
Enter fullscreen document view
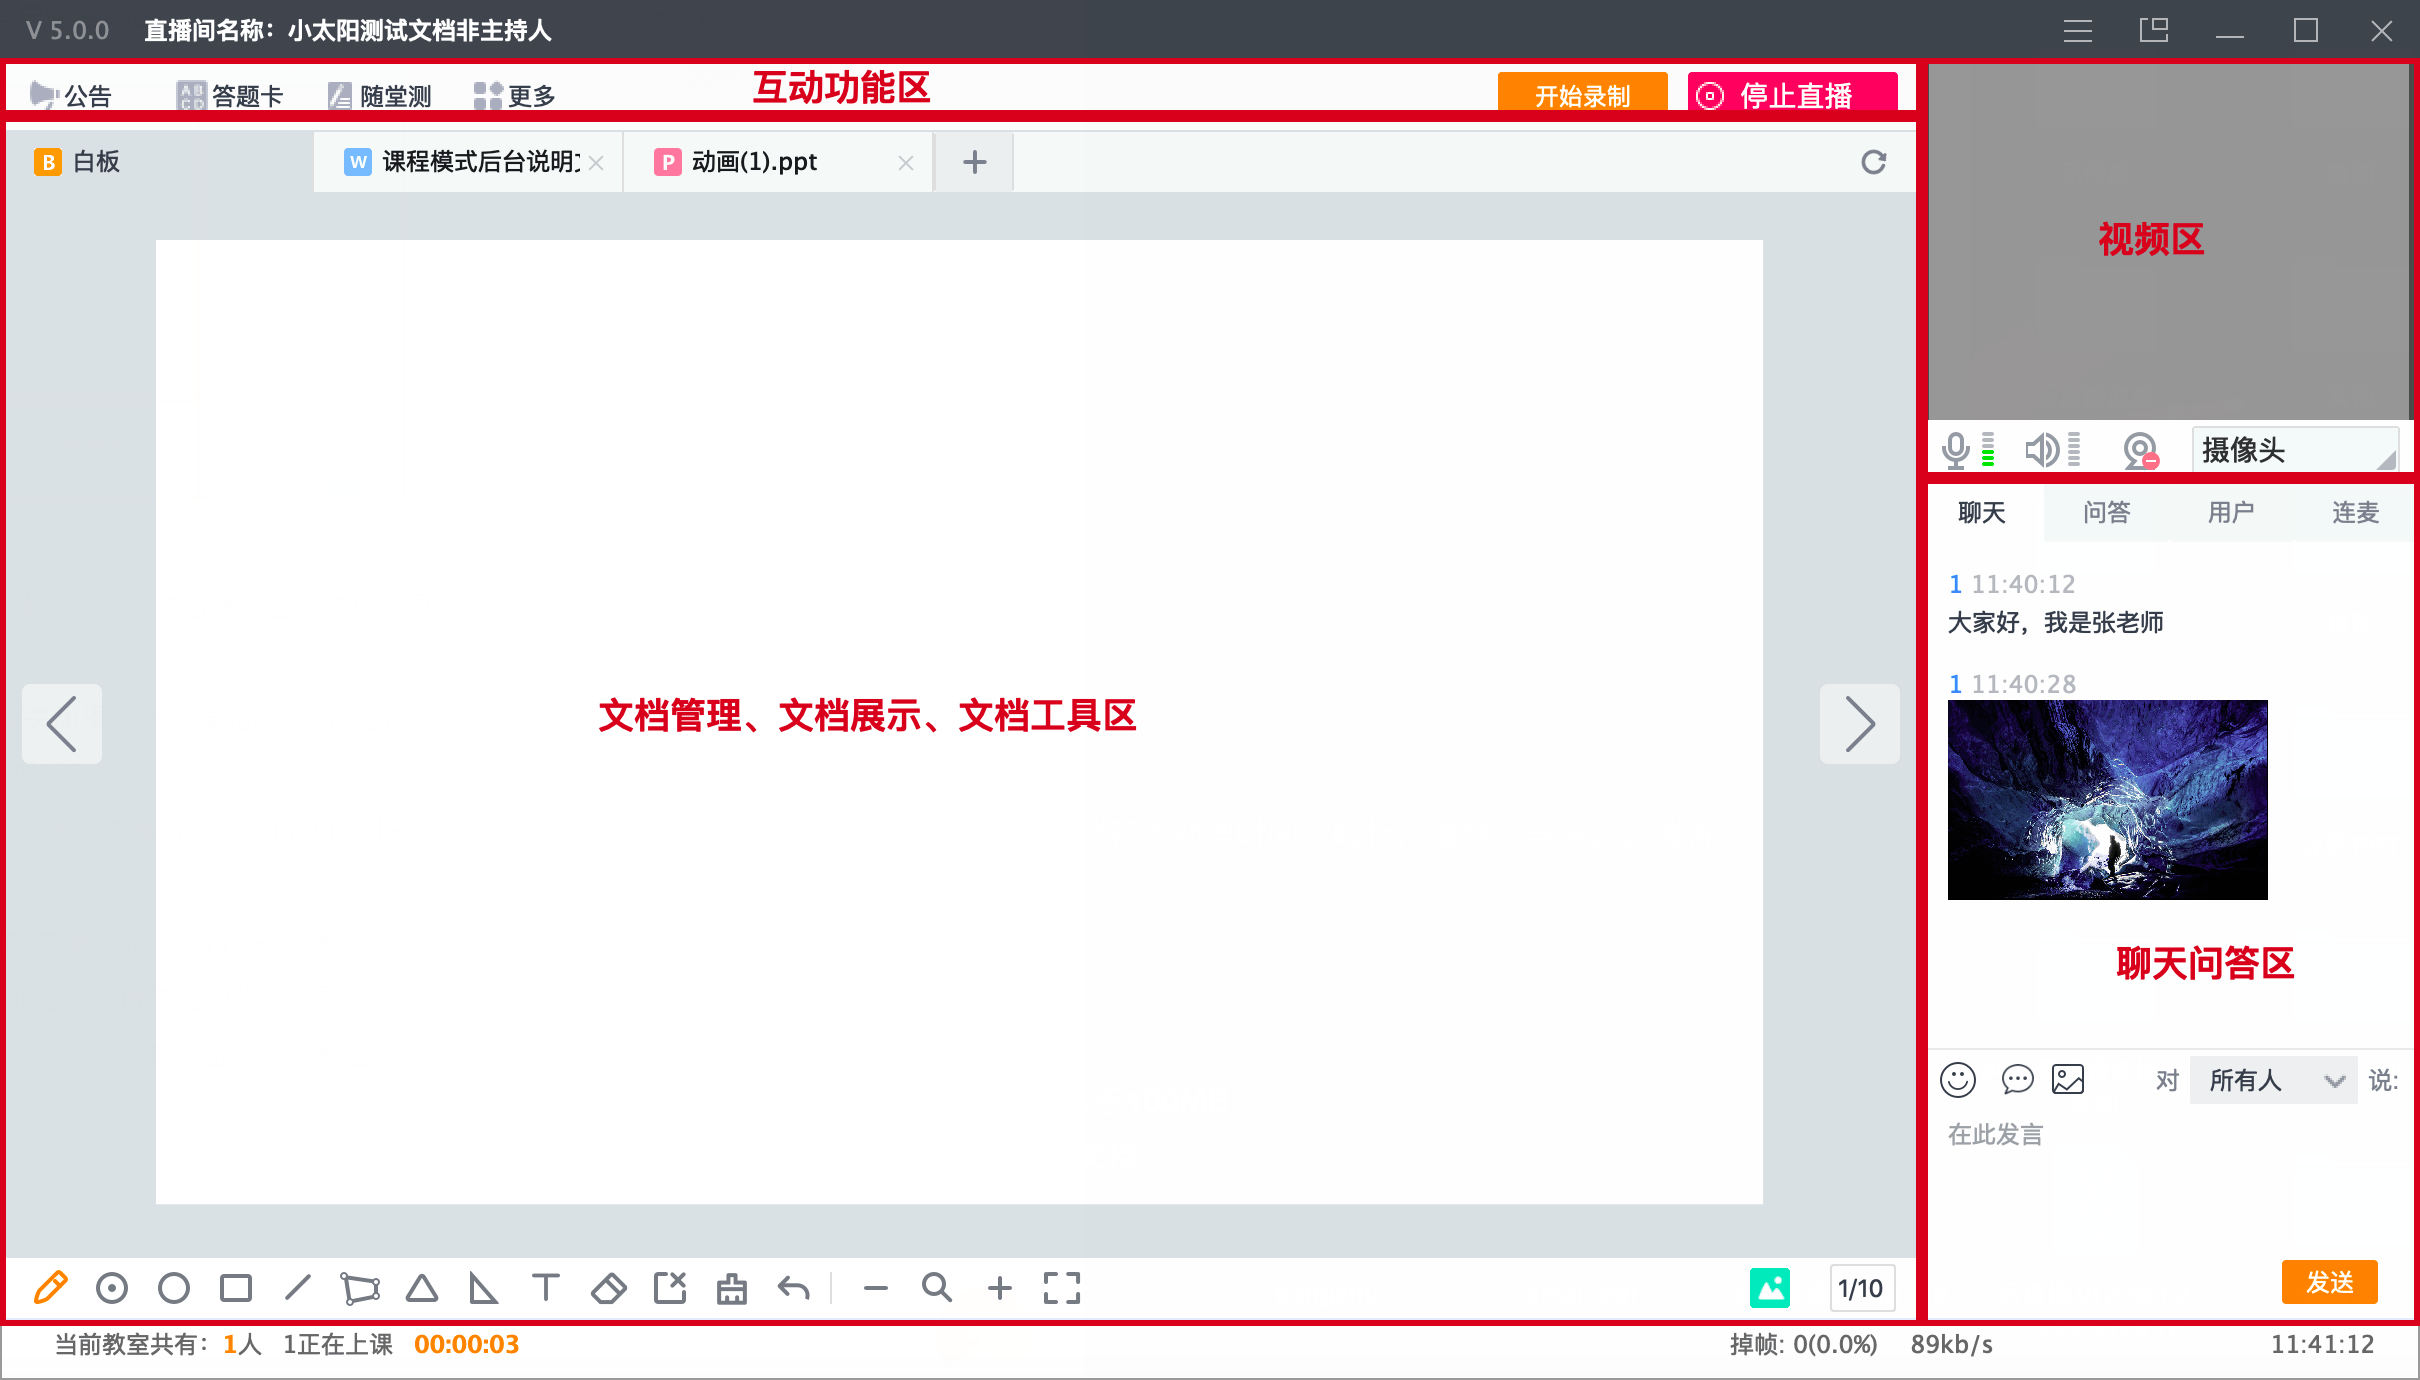[x=1062, y=1288]
